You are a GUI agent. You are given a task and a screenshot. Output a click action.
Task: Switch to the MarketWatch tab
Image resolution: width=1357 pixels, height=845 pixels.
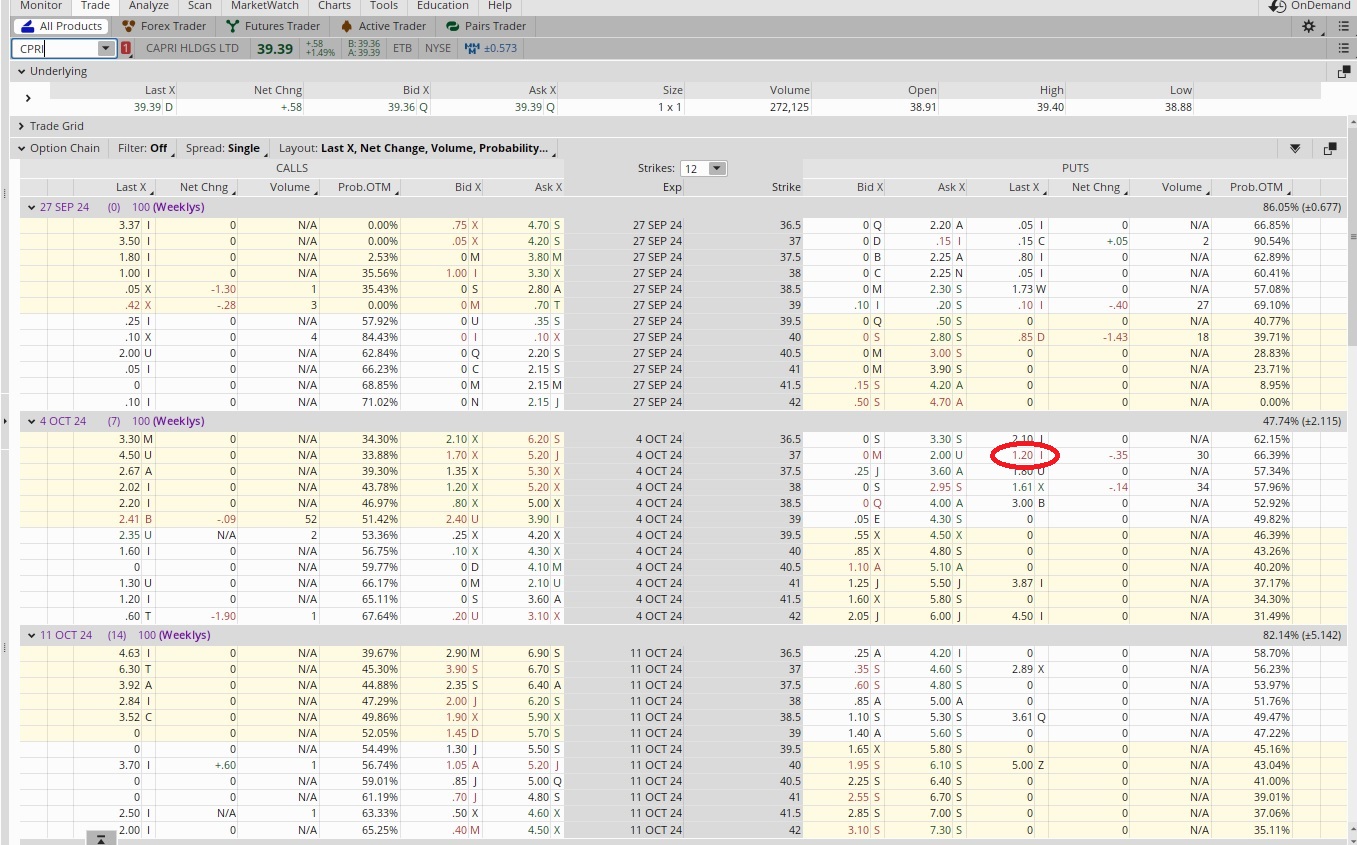click(265, 6)
